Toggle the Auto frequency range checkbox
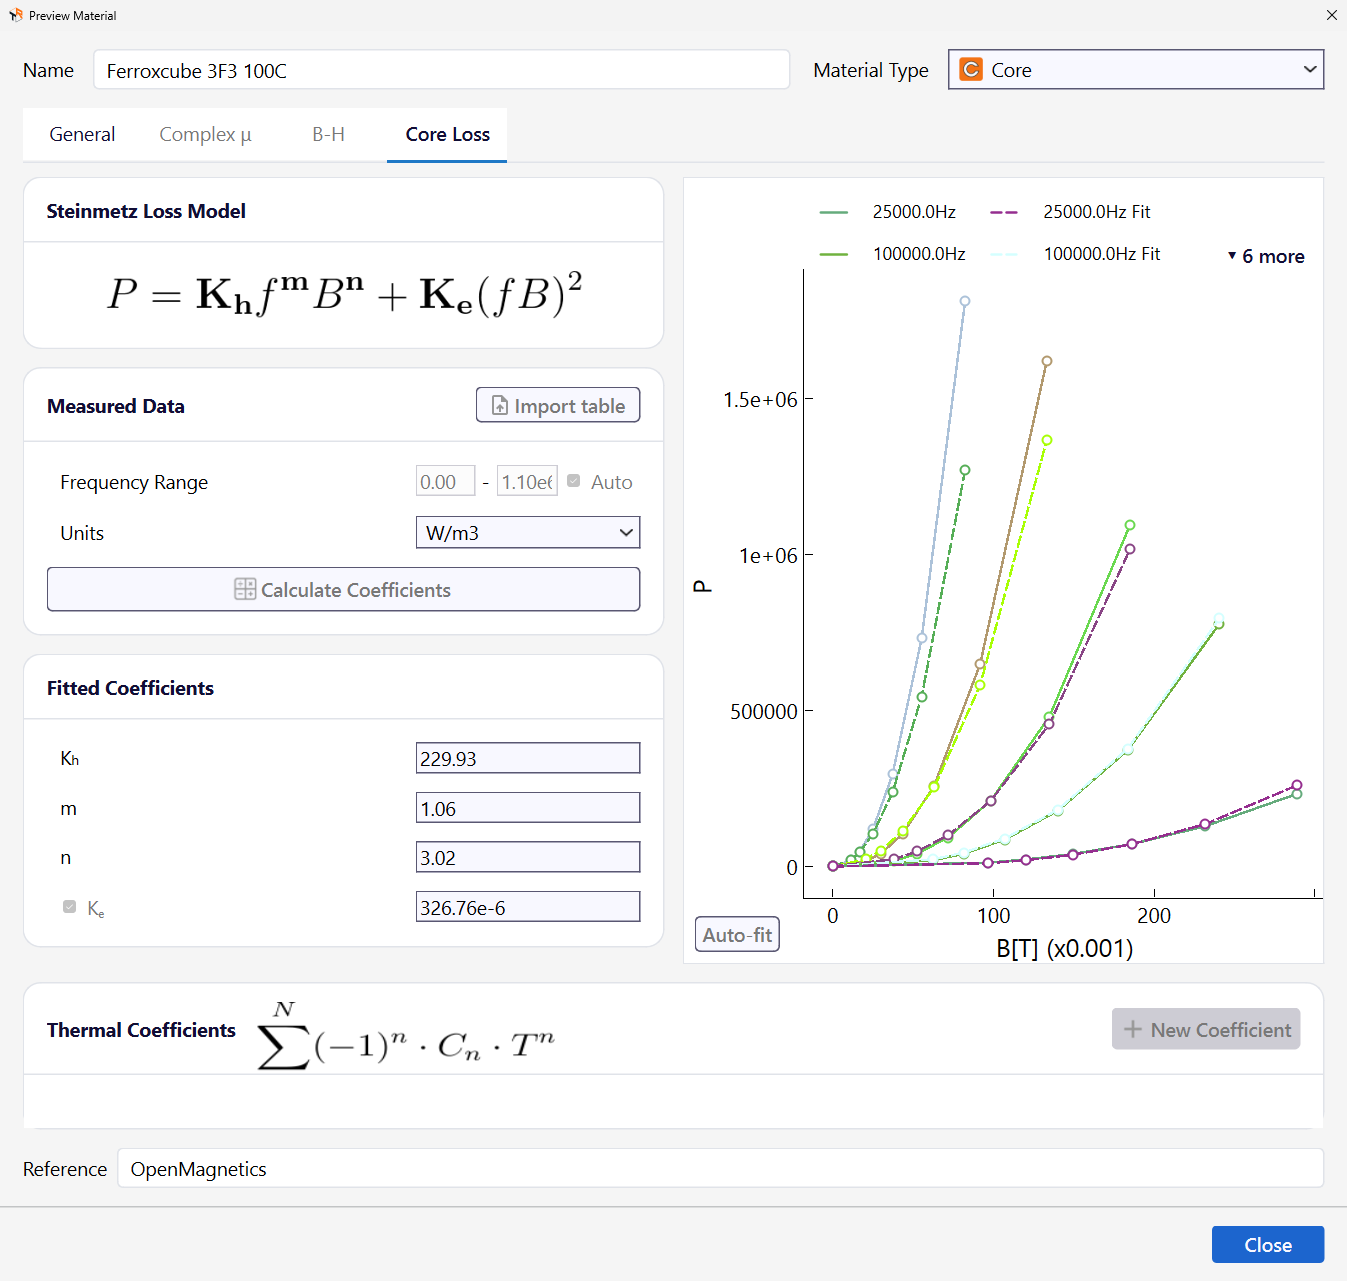The image size is (1347, 1281). [x=574, y=481]
